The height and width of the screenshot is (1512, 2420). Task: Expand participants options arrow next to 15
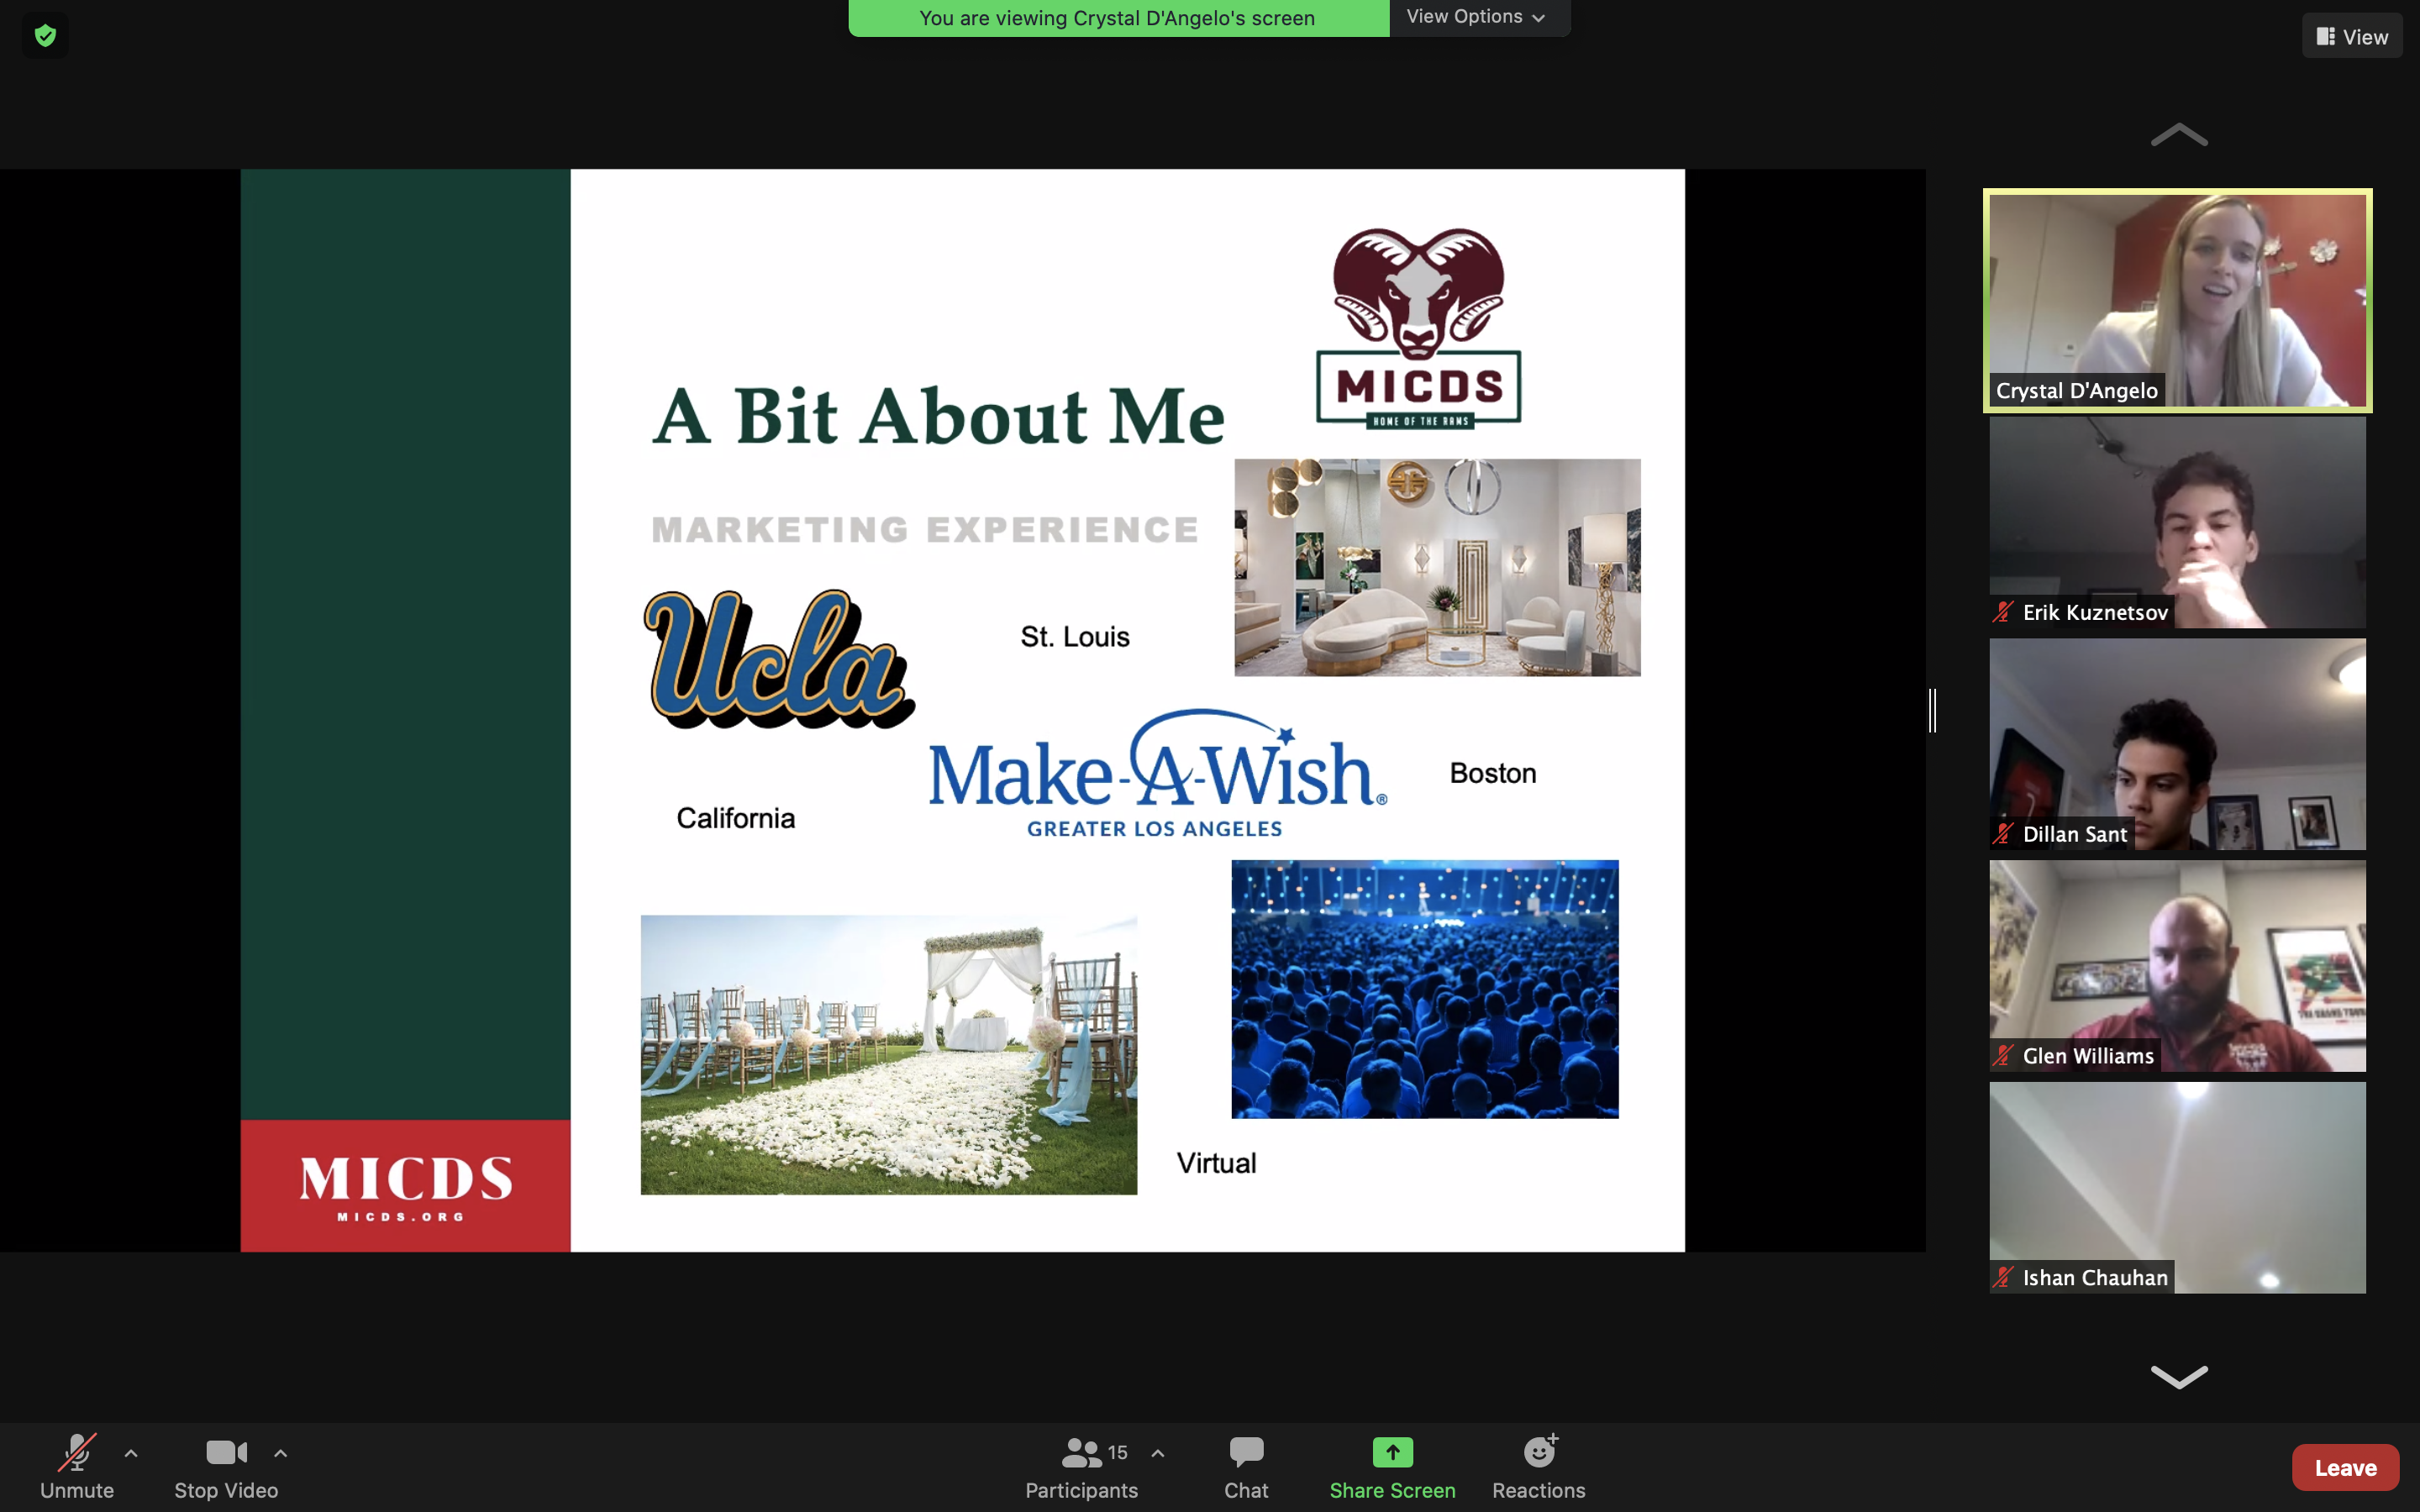[x=1158, y=1453]
